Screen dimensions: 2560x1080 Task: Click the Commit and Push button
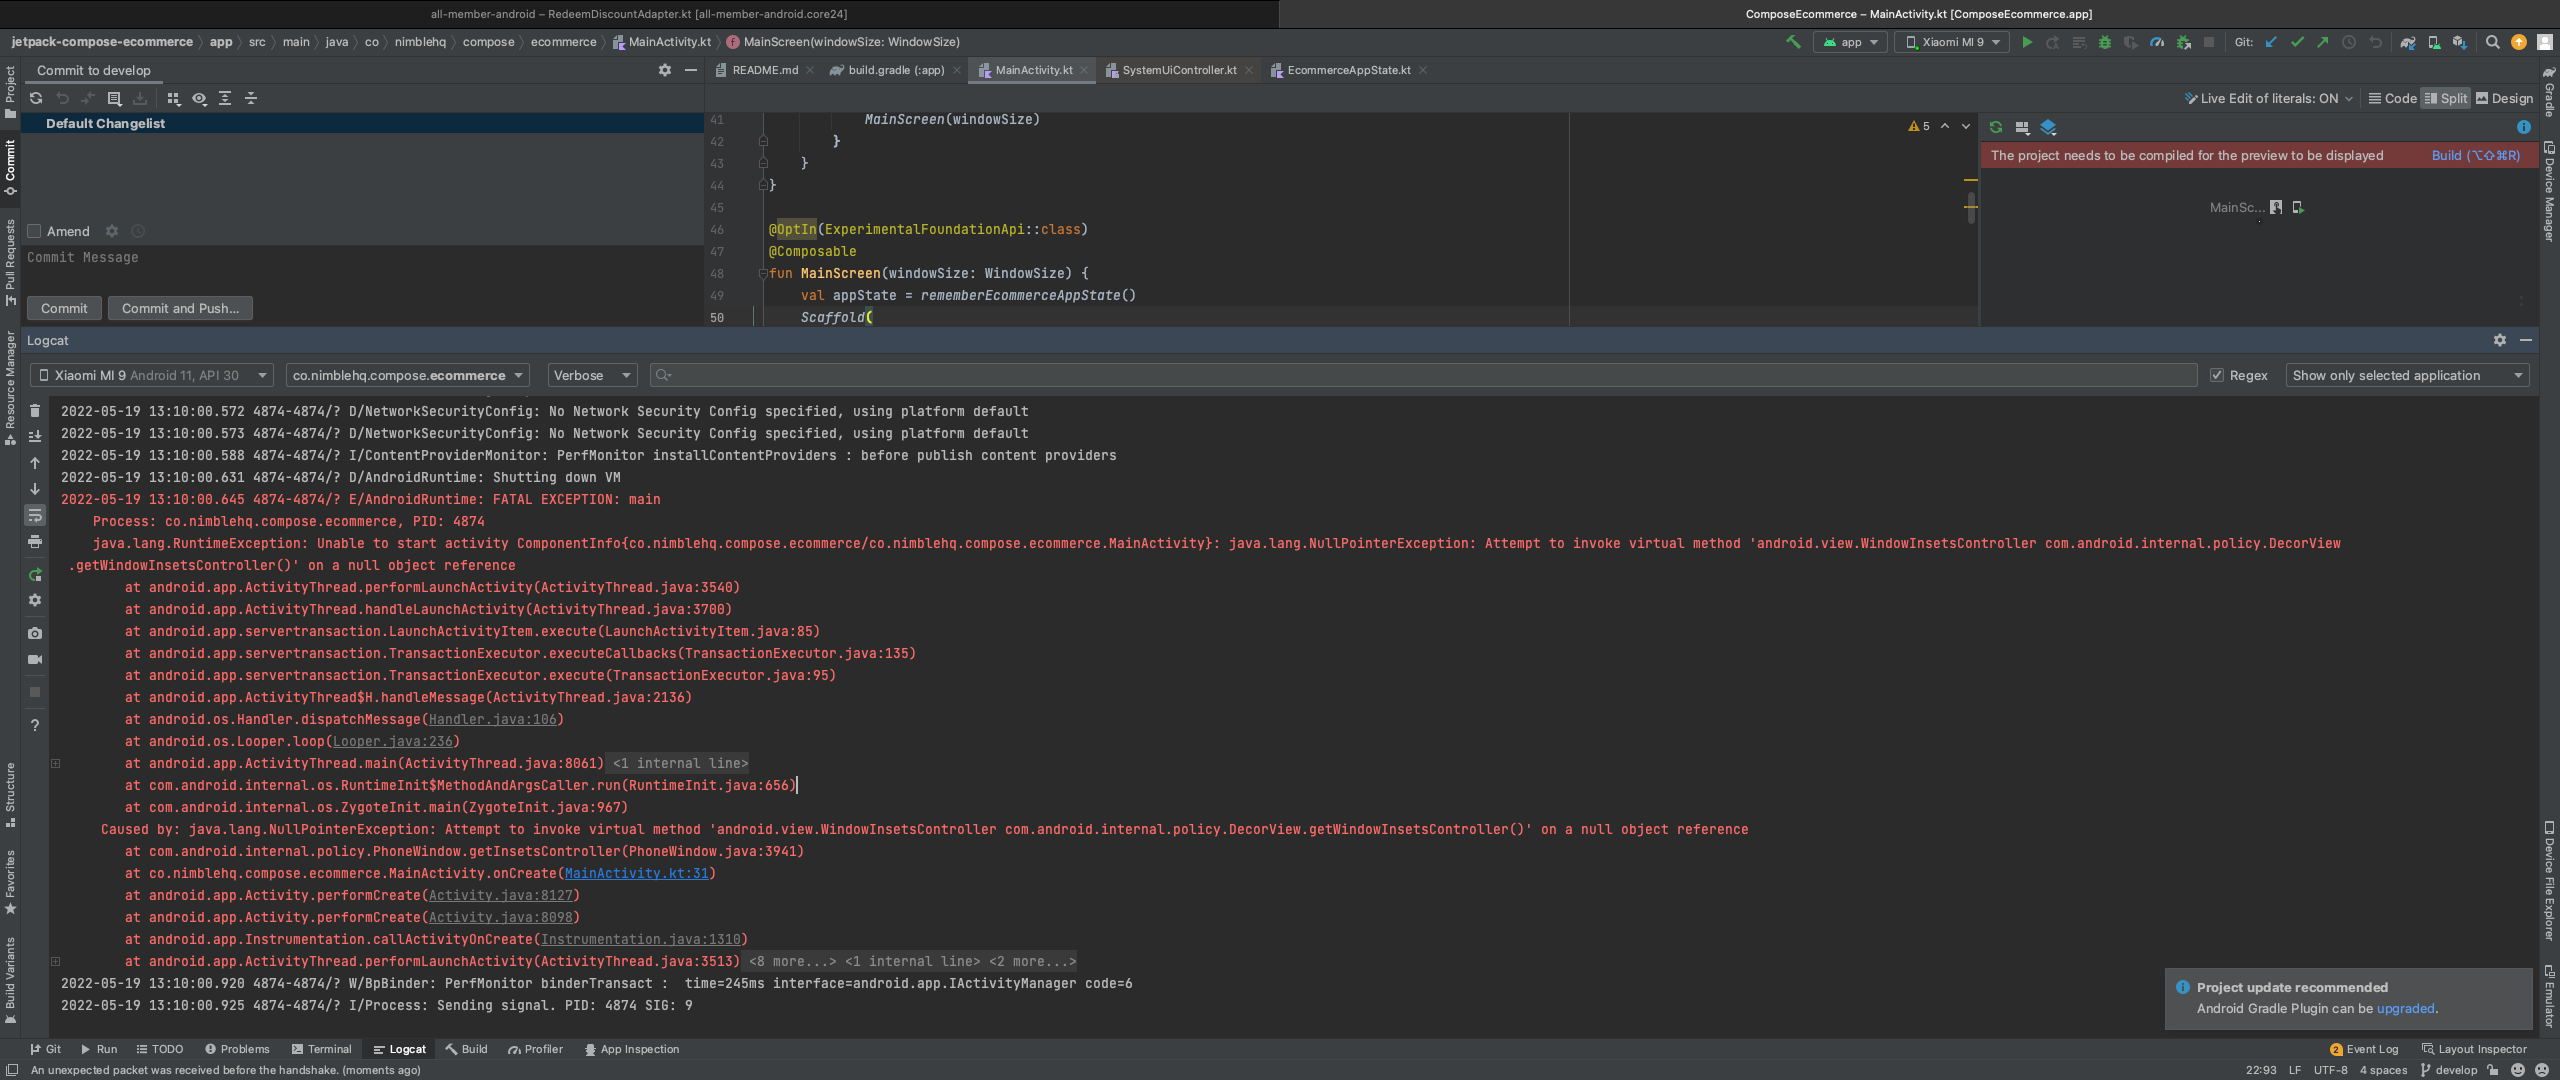click(x=180, y=308)
